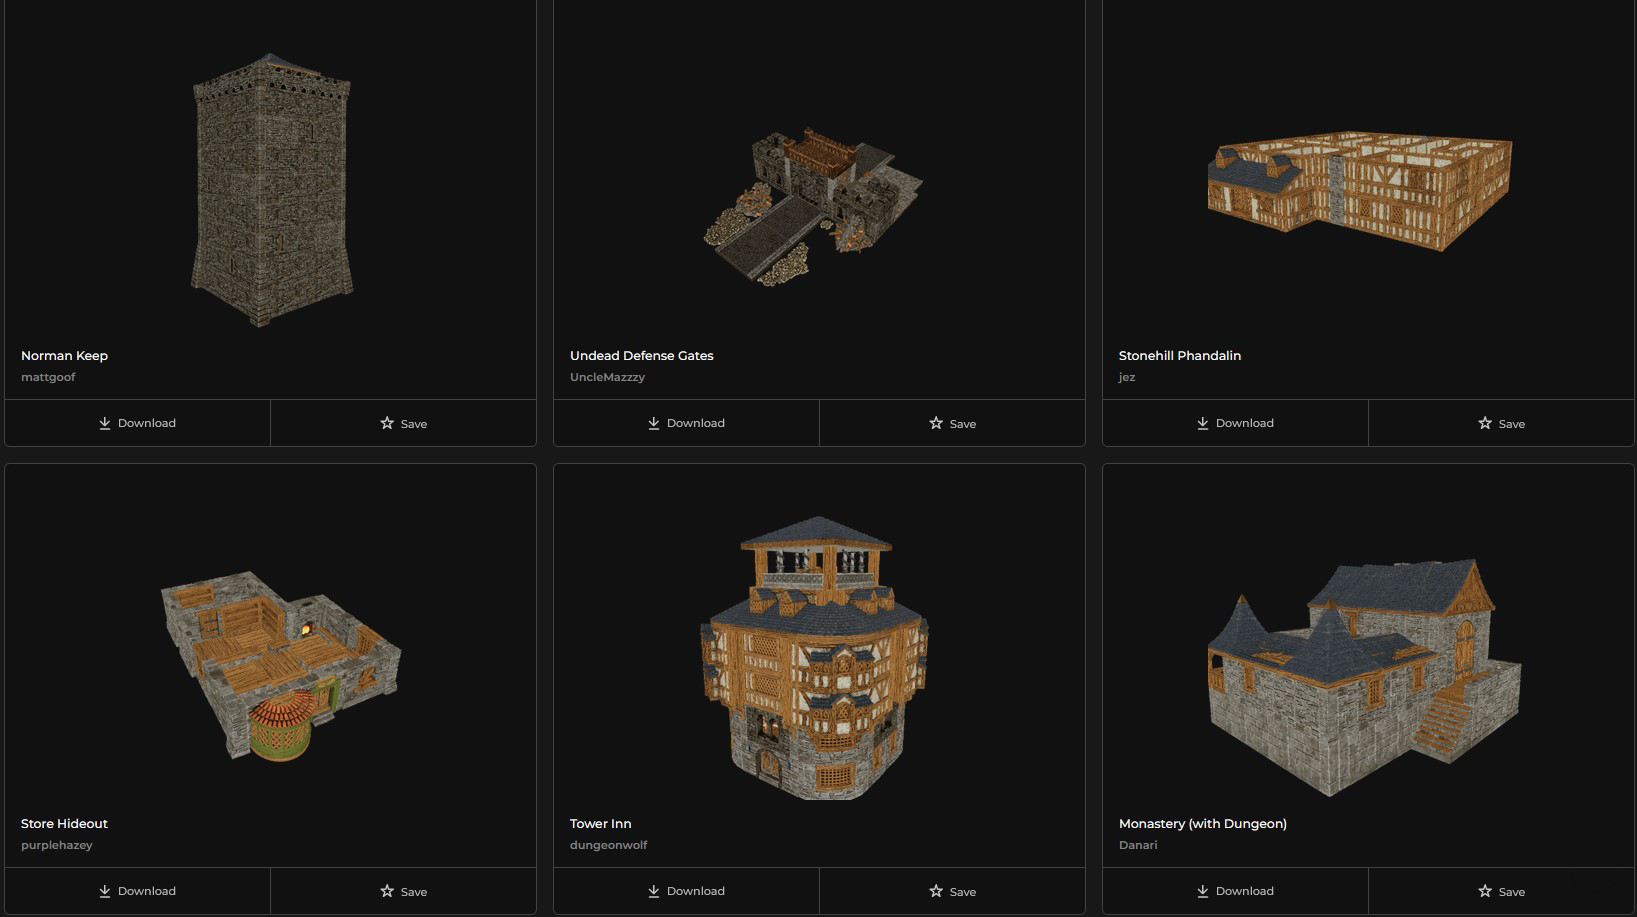
Task: Open the Tower Inn title link
Action: pyautogui.click(x=600, y=823)
